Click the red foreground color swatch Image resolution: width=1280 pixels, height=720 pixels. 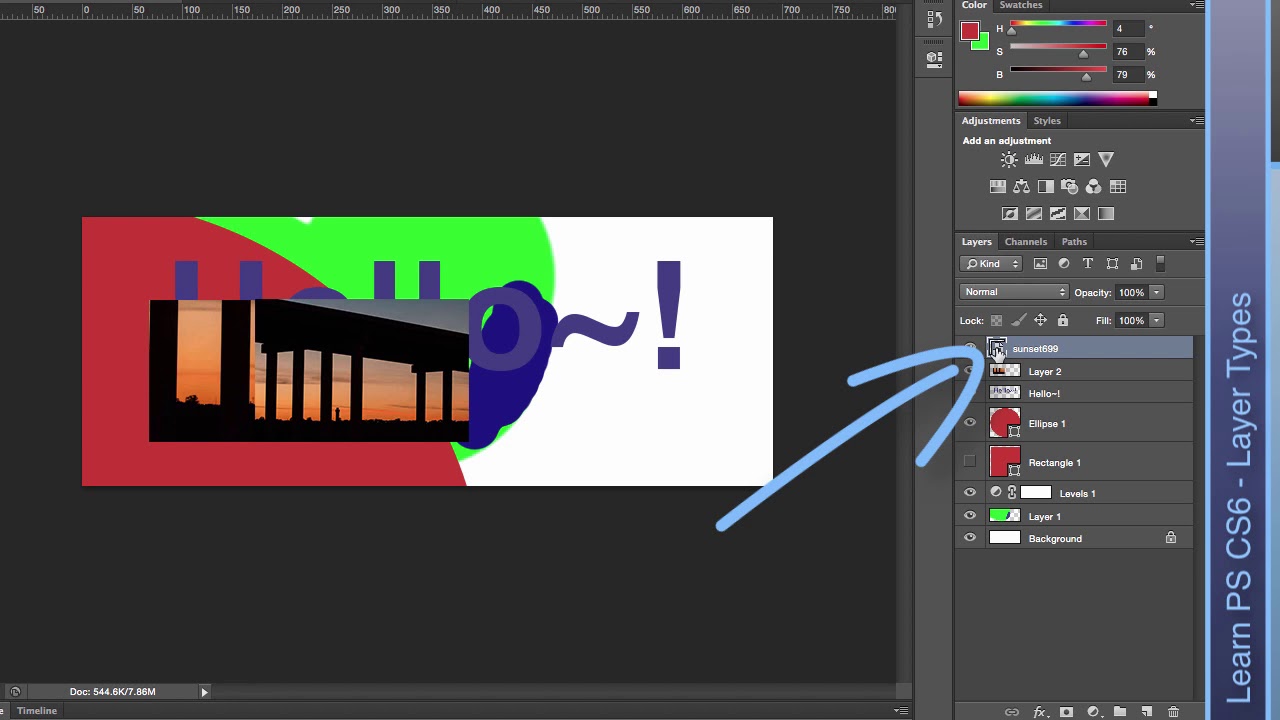tap(969, 31)
